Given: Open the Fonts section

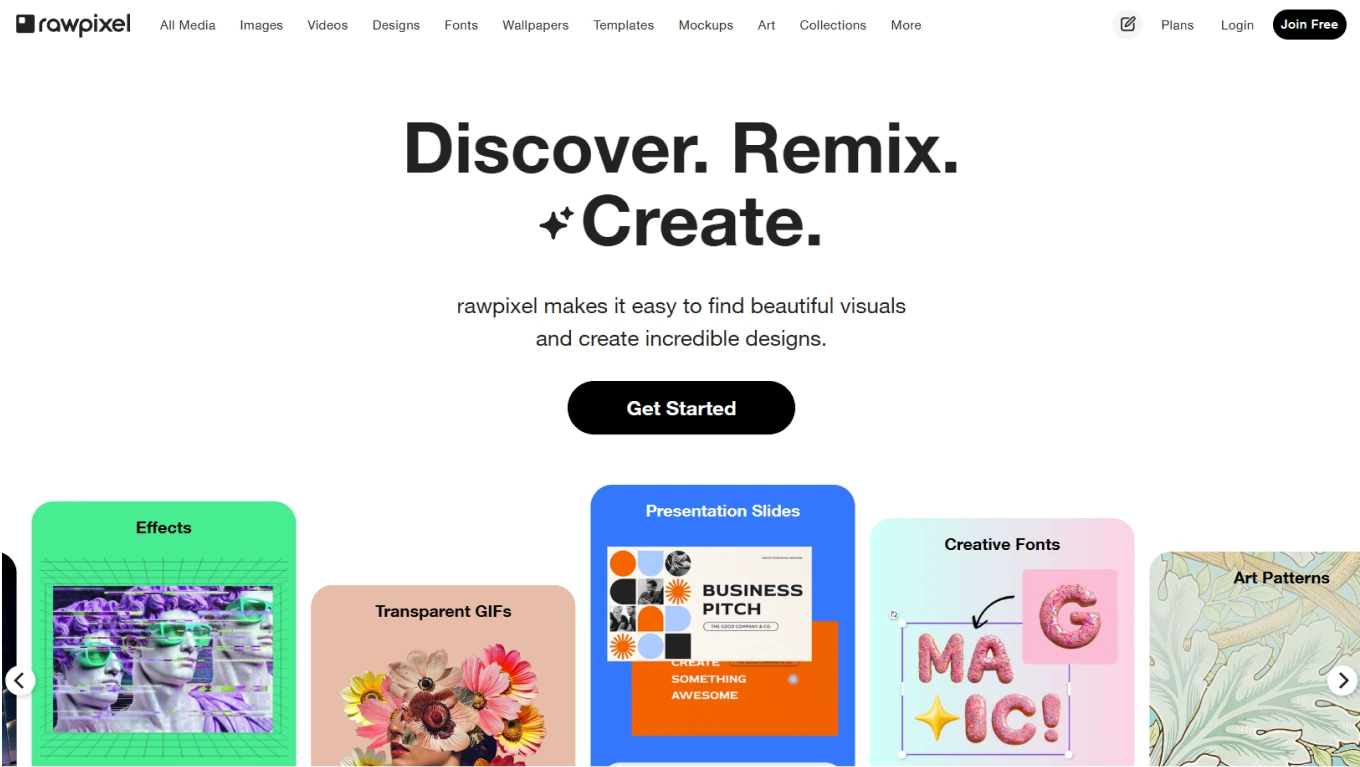Looking at the screenshot, I should [461, 25].
